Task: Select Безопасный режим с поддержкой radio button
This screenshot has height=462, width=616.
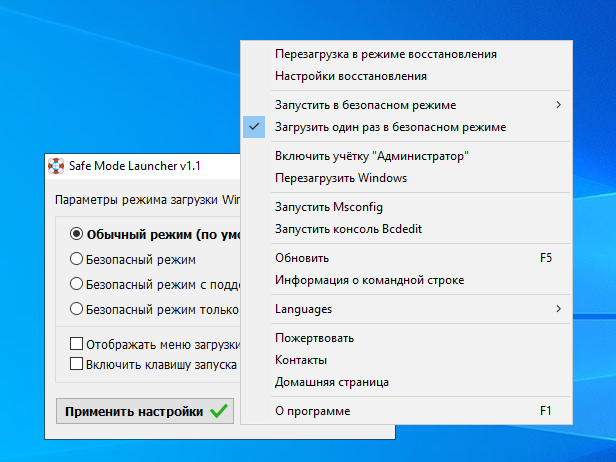Action: pos(76,284)
